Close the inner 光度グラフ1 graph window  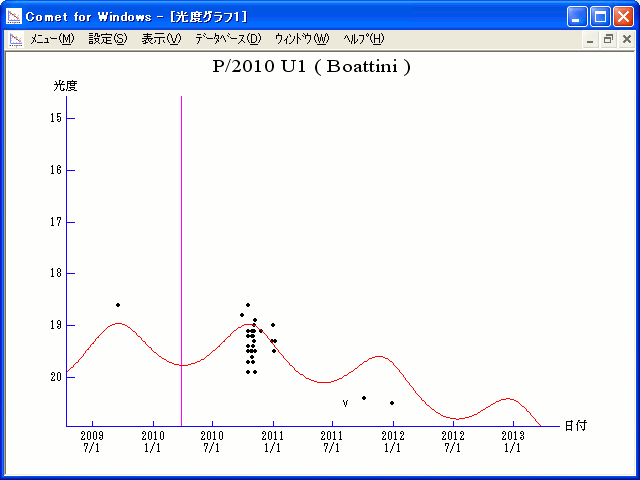pos(626,39)
